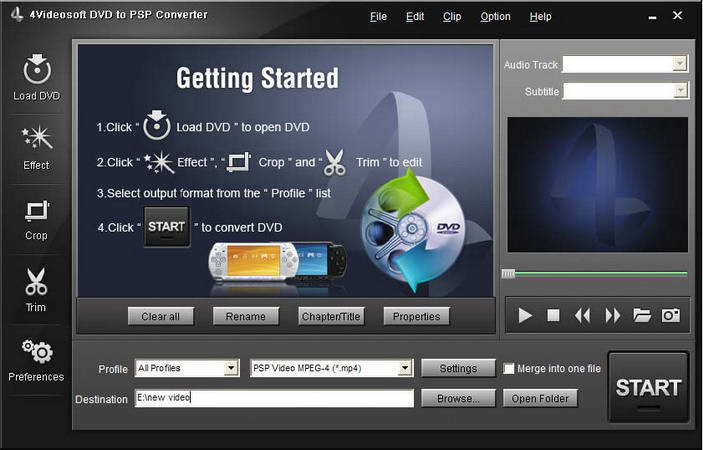This screenshot has width=703, height=450.
Task: Click the large START convert button
Action: 648,387
